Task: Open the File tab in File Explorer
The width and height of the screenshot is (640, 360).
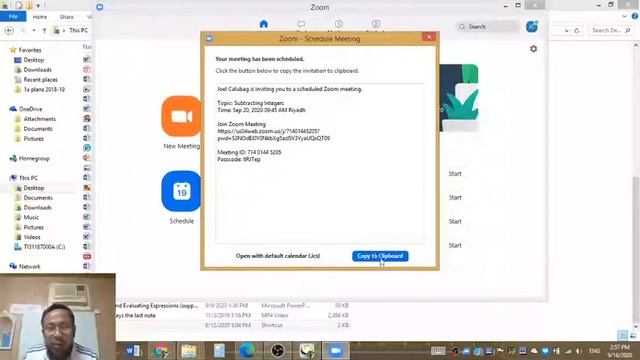Action: pos(13,16)
